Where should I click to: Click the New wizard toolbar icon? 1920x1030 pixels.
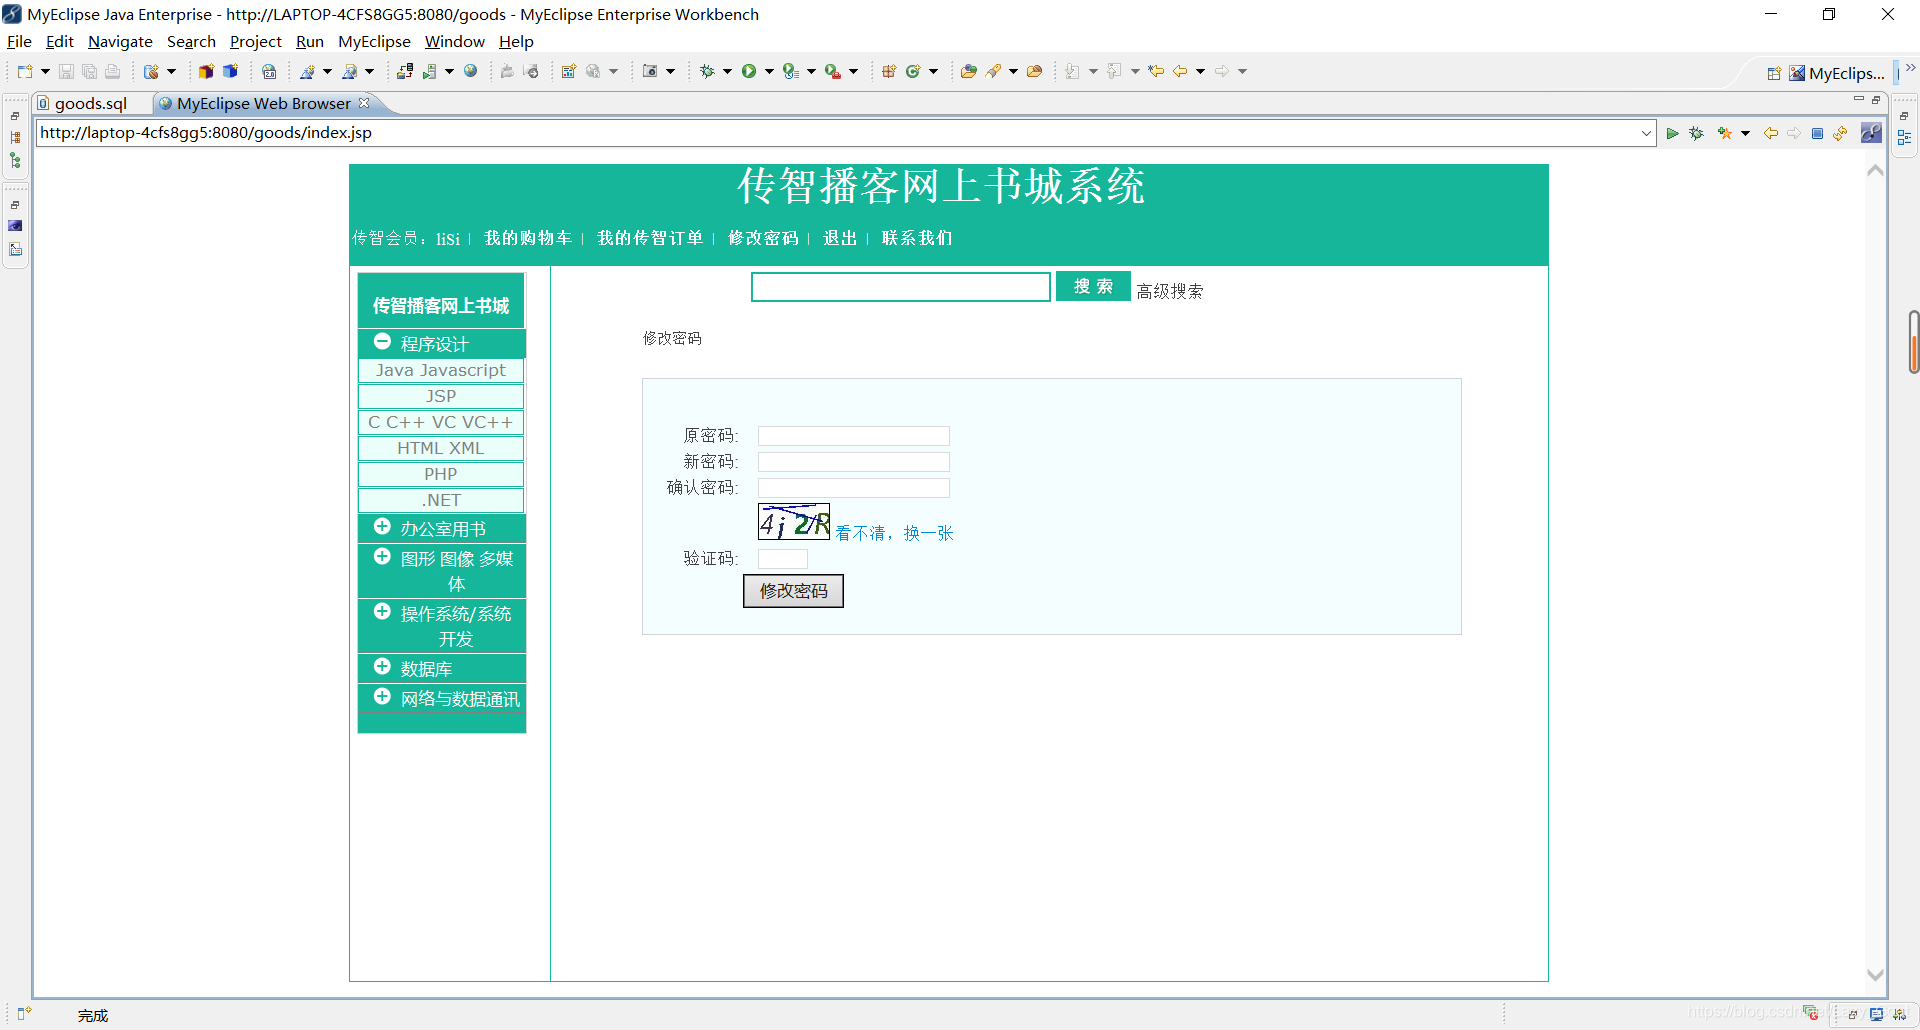tap(23, 71)
